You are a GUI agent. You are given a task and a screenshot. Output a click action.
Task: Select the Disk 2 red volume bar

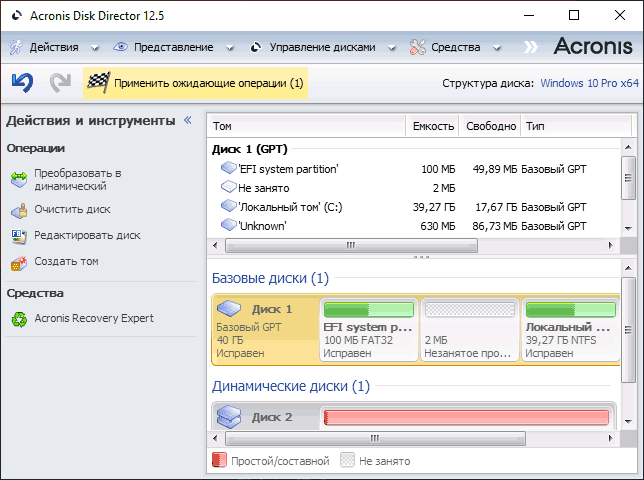tap(467, 417)
